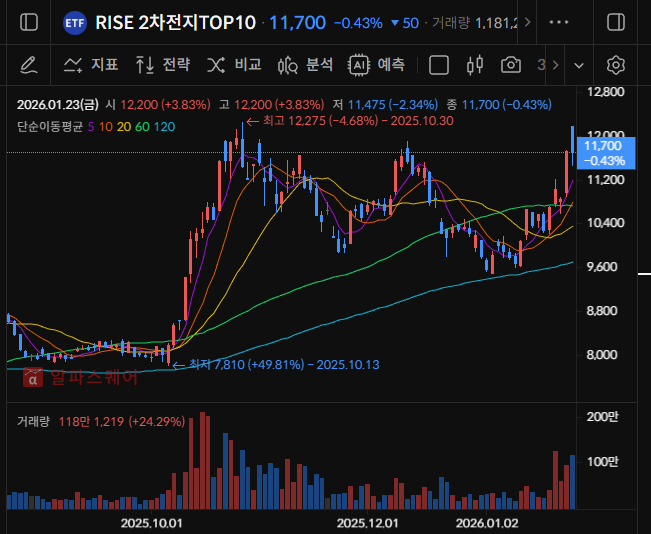
Task: Click the 2025.12.01 date axis label
Action: click(367, 523)
